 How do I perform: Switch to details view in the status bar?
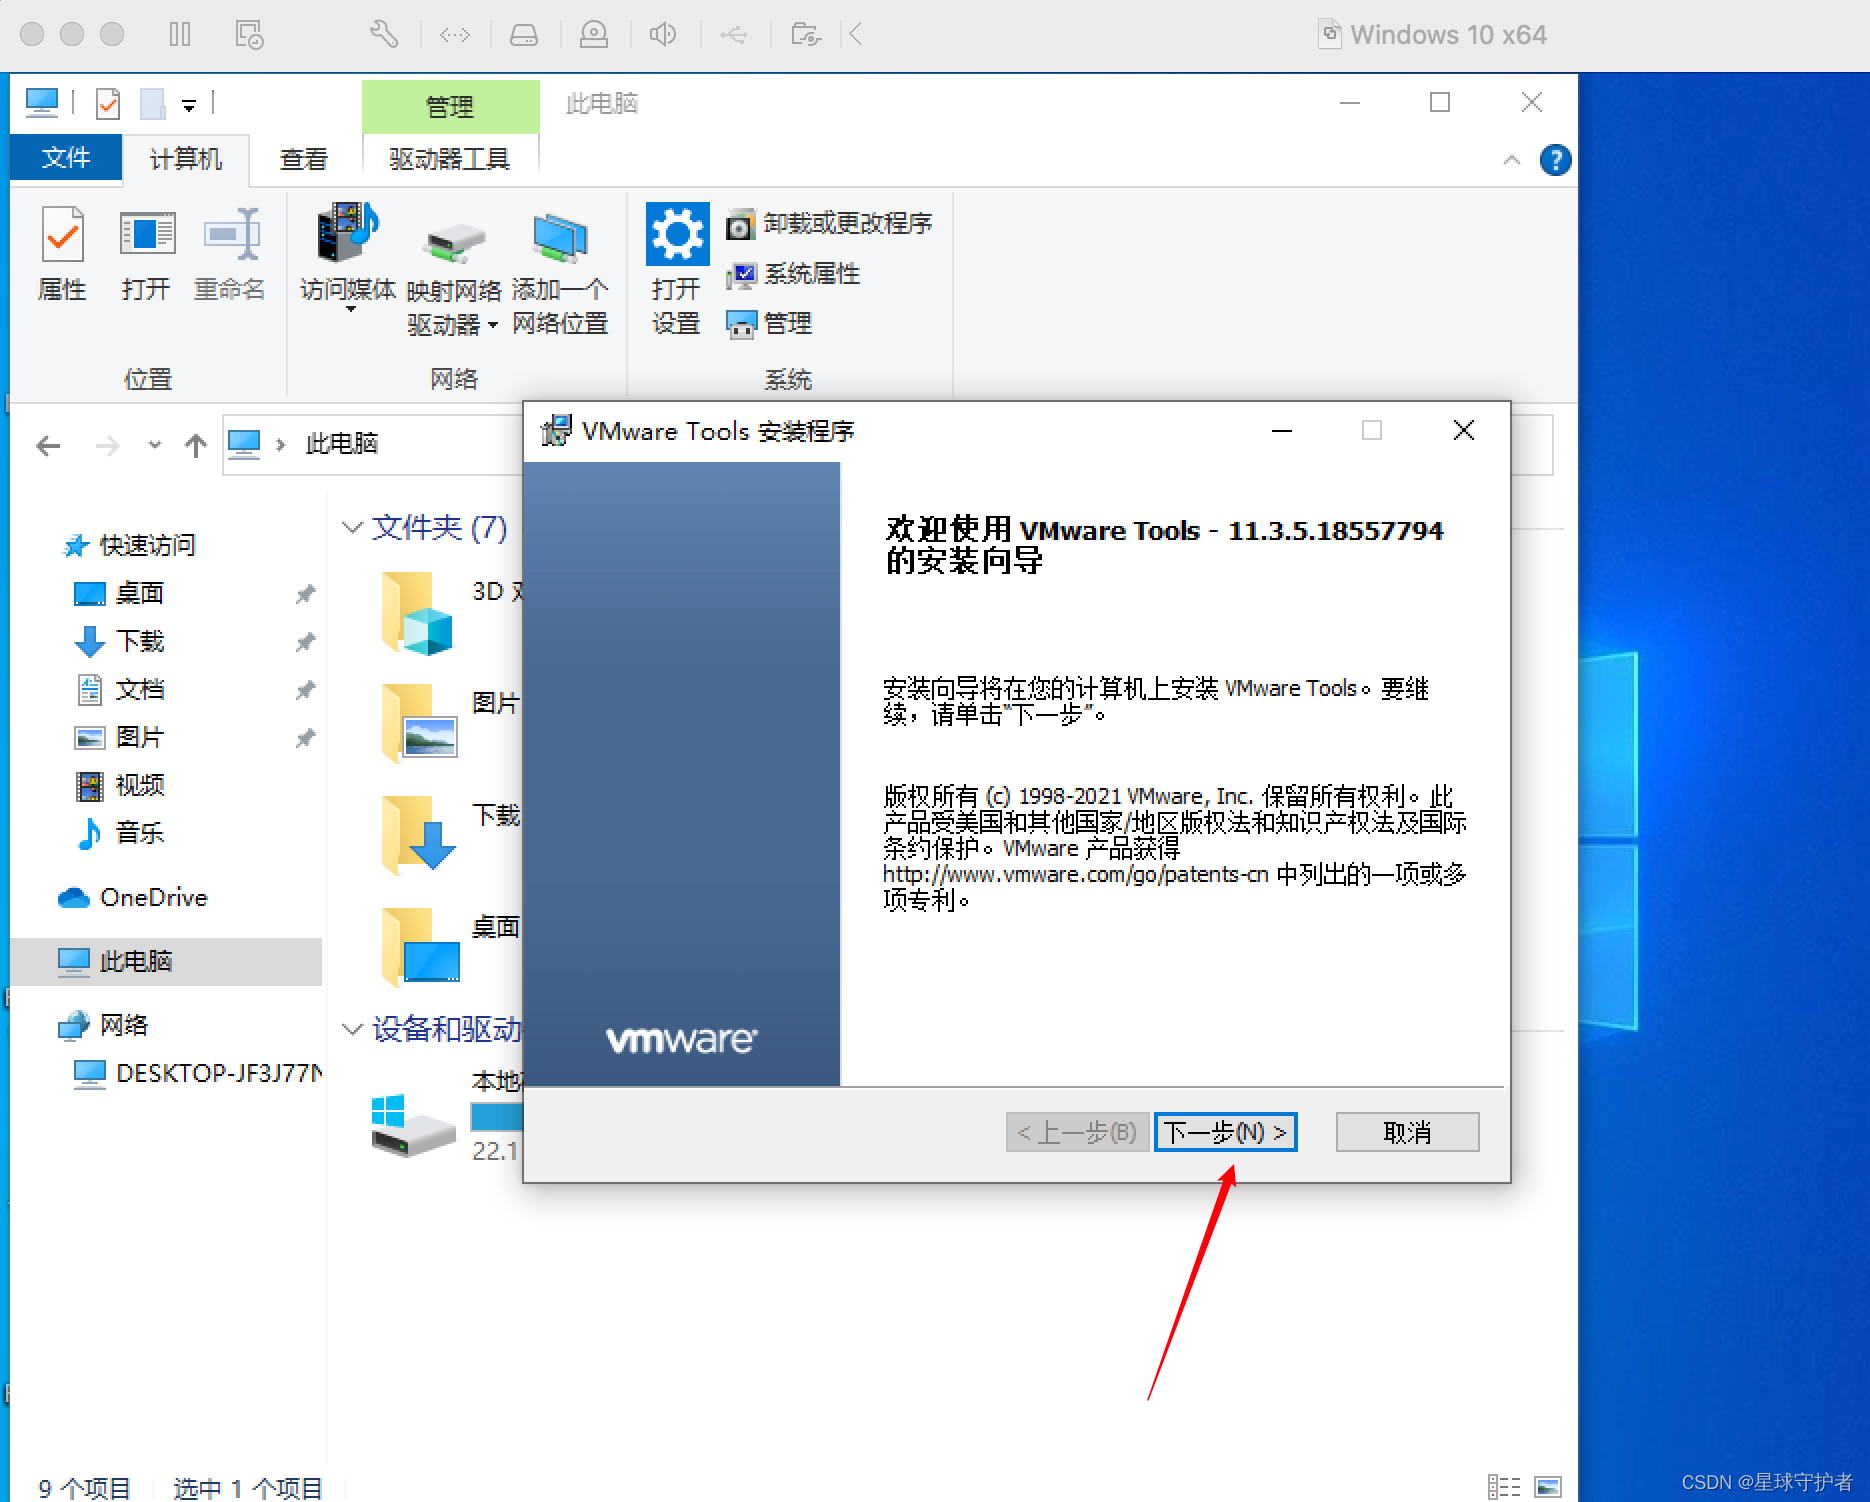click(1503, 1487)
